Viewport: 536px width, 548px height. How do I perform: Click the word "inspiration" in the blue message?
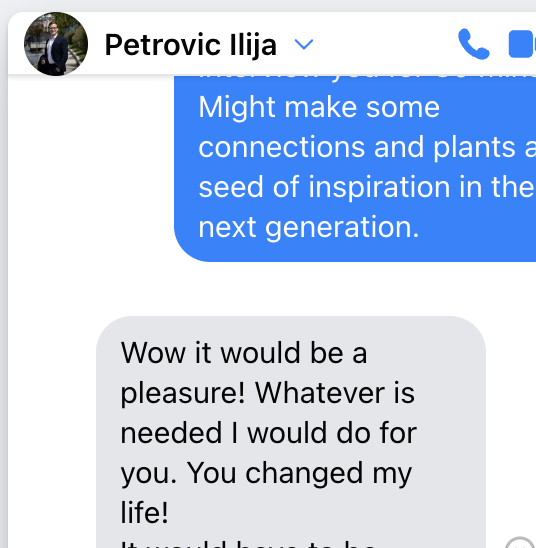click(x=379, y=187)
